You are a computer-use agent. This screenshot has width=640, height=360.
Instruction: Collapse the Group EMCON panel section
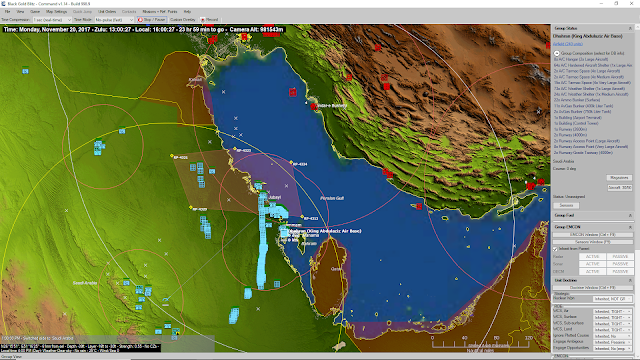[630, 227]
